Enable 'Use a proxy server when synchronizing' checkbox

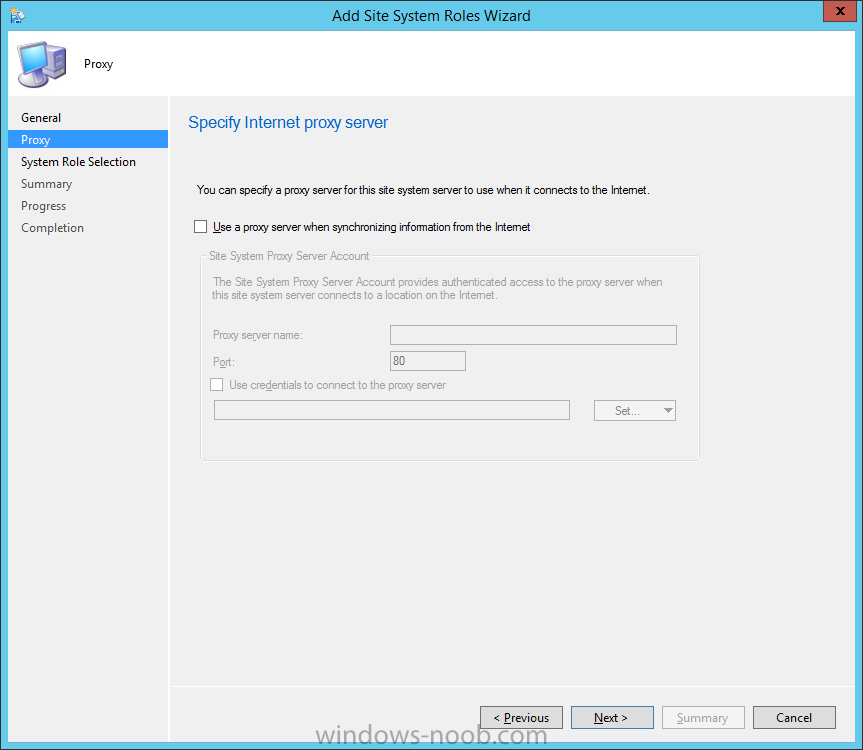pos(200,227)
